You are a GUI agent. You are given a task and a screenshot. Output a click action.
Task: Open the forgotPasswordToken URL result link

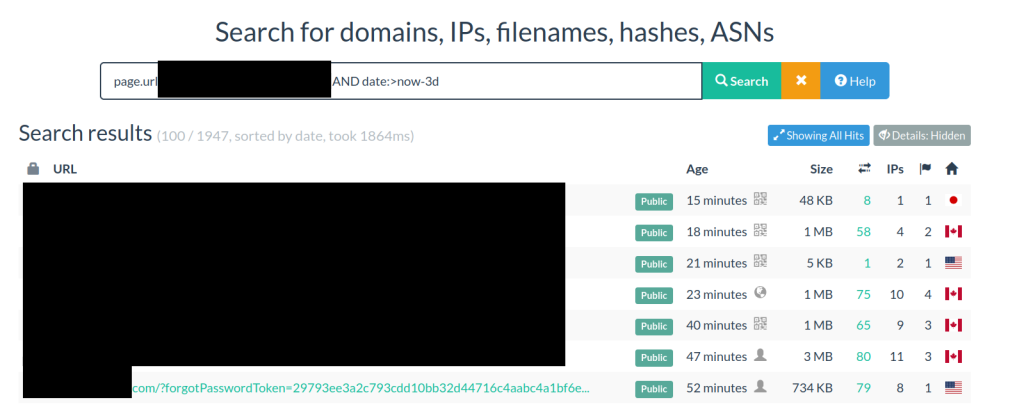pyautogui.click(x=361, y=387)
